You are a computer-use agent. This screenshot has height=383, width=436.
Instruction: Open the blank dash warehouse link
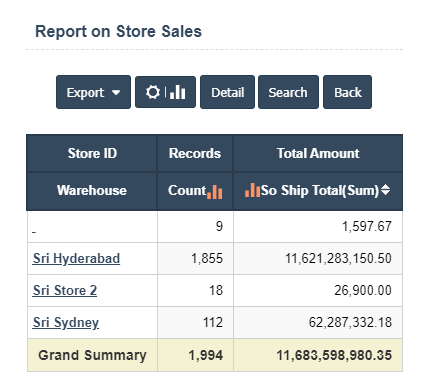(x=34, y=231)
